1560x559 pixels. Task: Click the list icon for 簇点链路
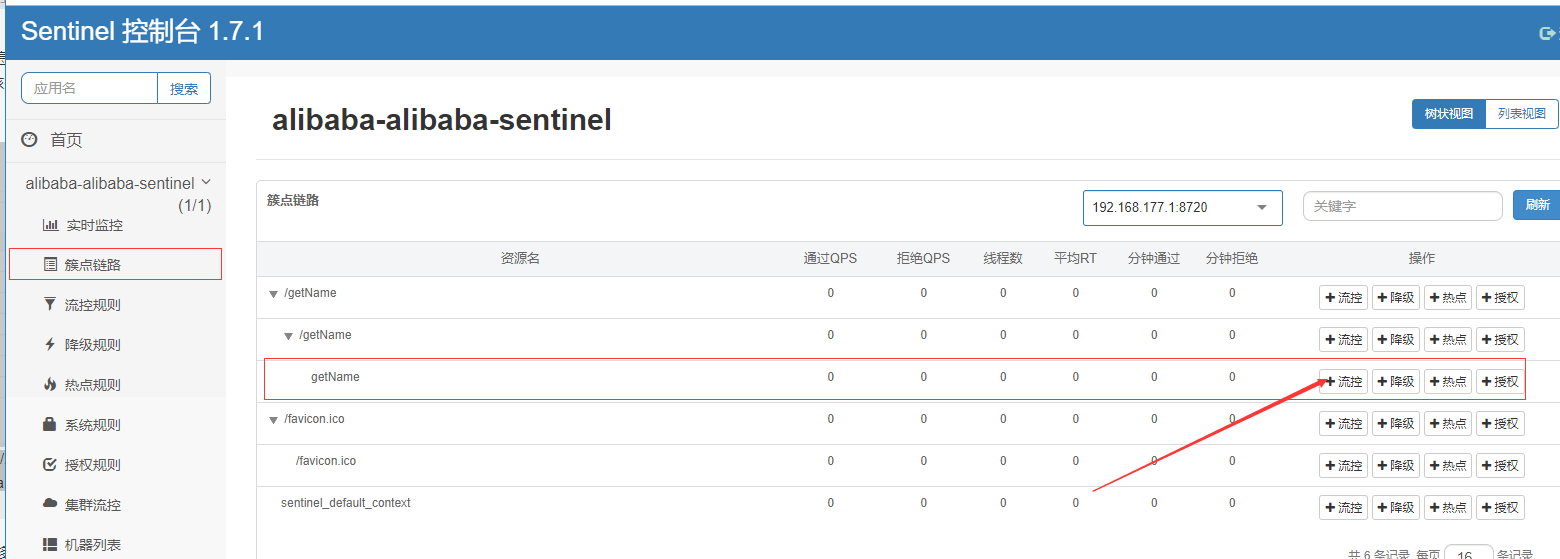pos(51,265)
